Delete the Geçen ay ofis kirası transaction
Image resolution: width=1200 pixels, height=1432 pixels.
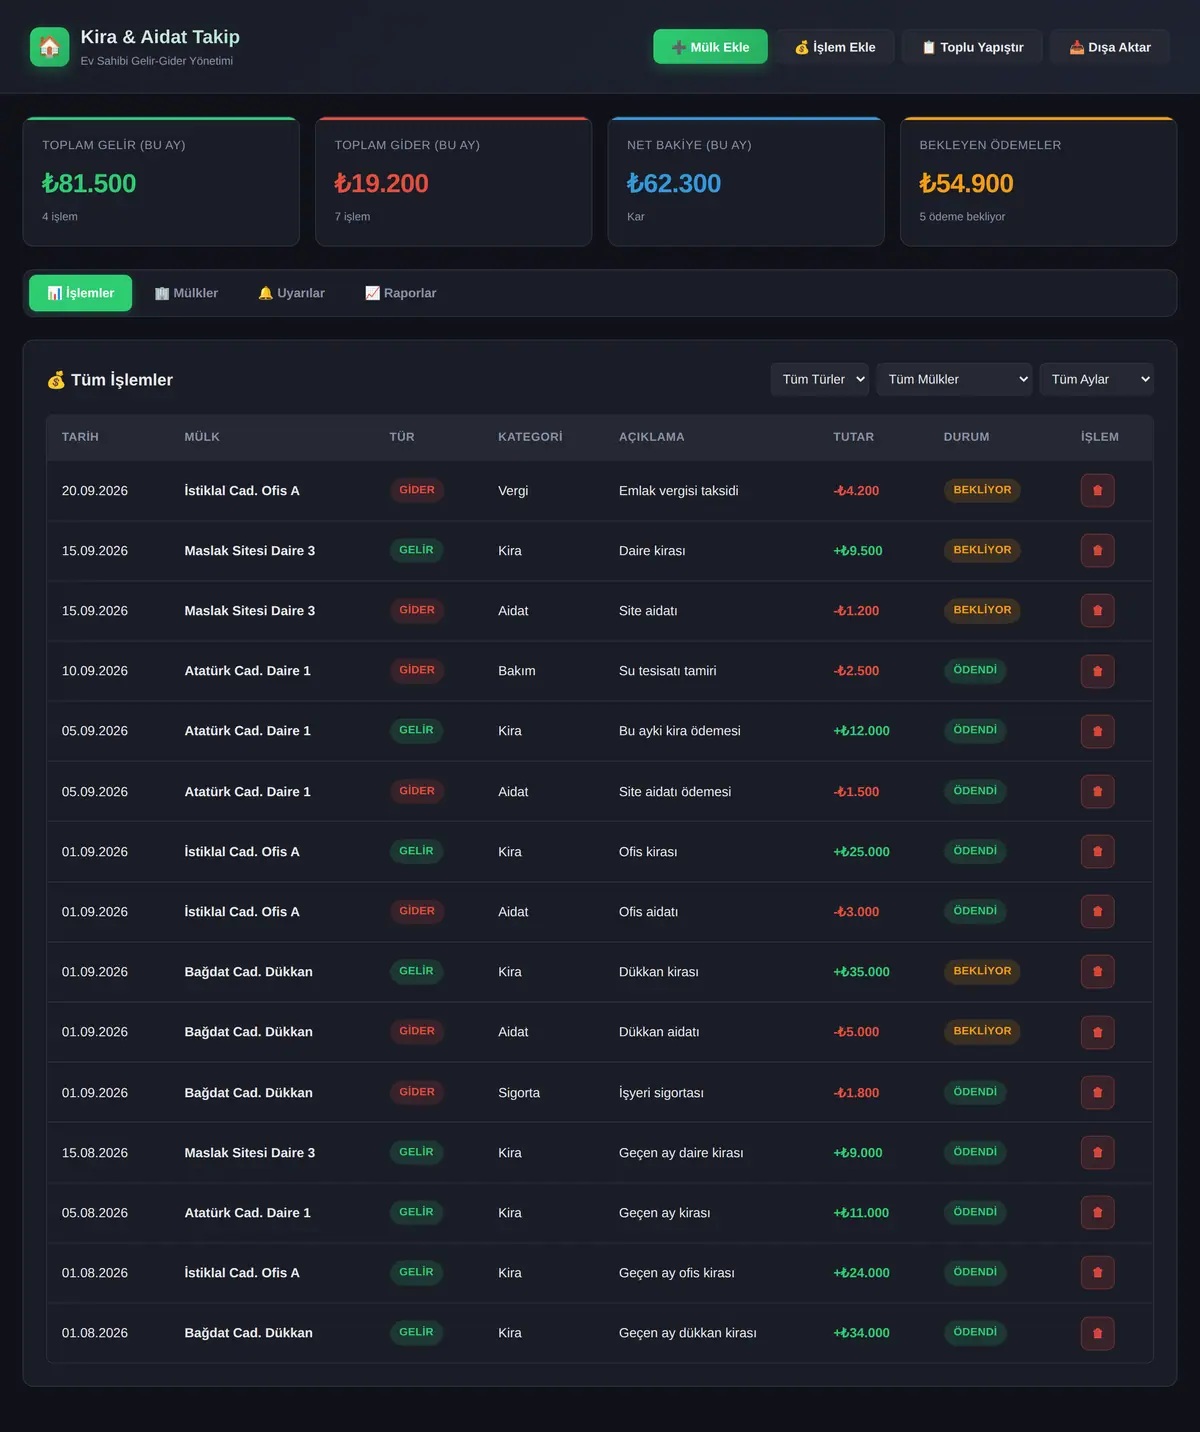pos(1097,1272)
